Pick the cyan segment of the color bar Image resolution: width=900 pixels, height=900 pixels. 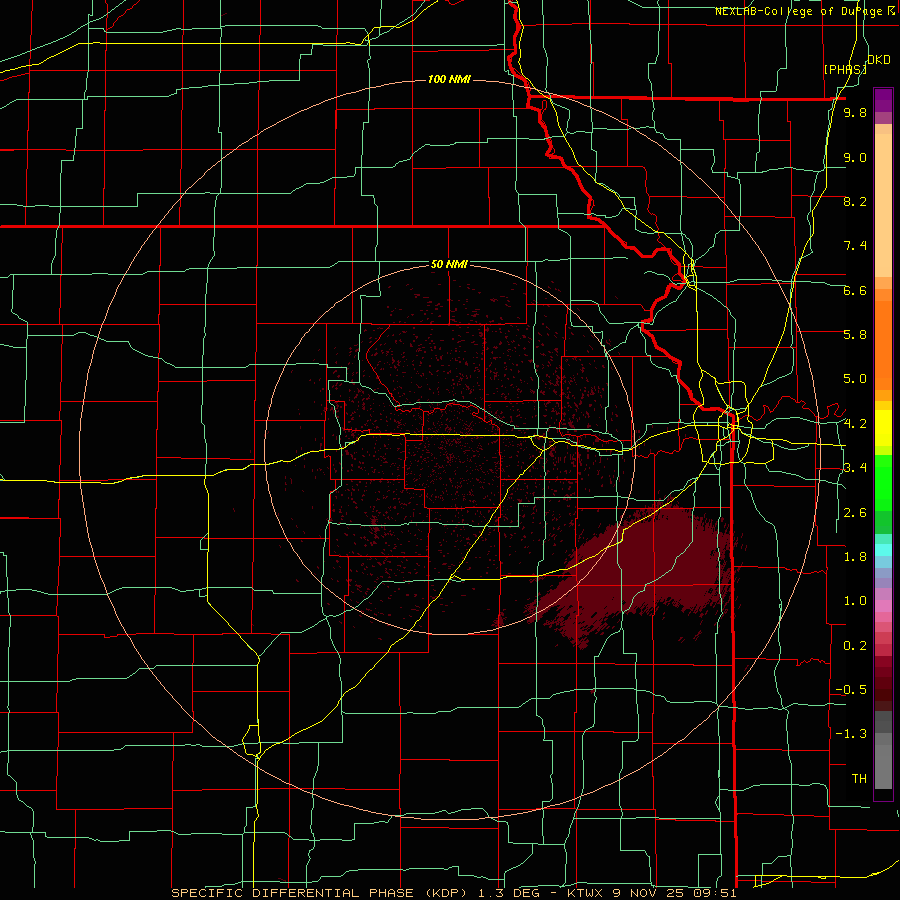(883, 550)
